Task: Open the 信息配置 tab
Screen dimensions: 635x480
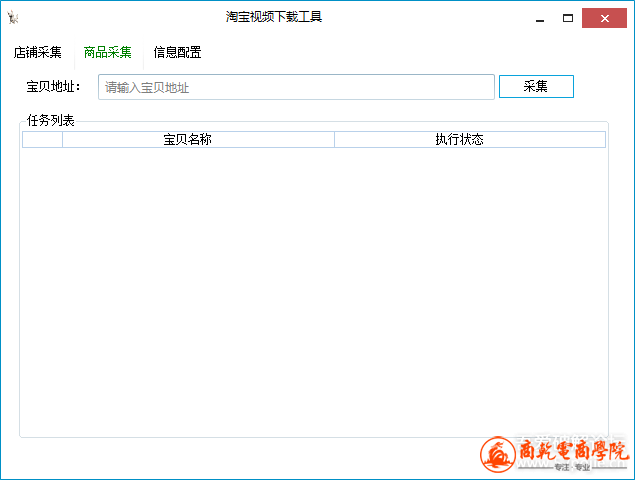Action: coord(177,52)
